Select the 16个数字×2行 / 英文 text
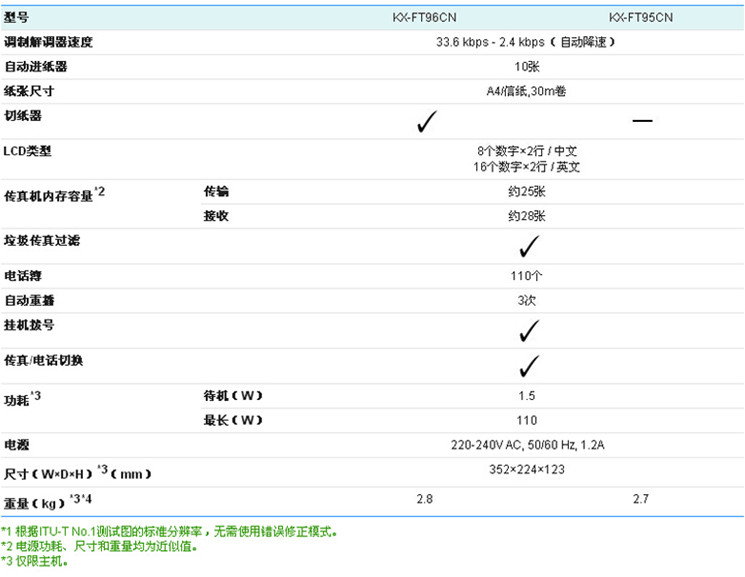Screen dimensions: 745x577 click(526, 167)
